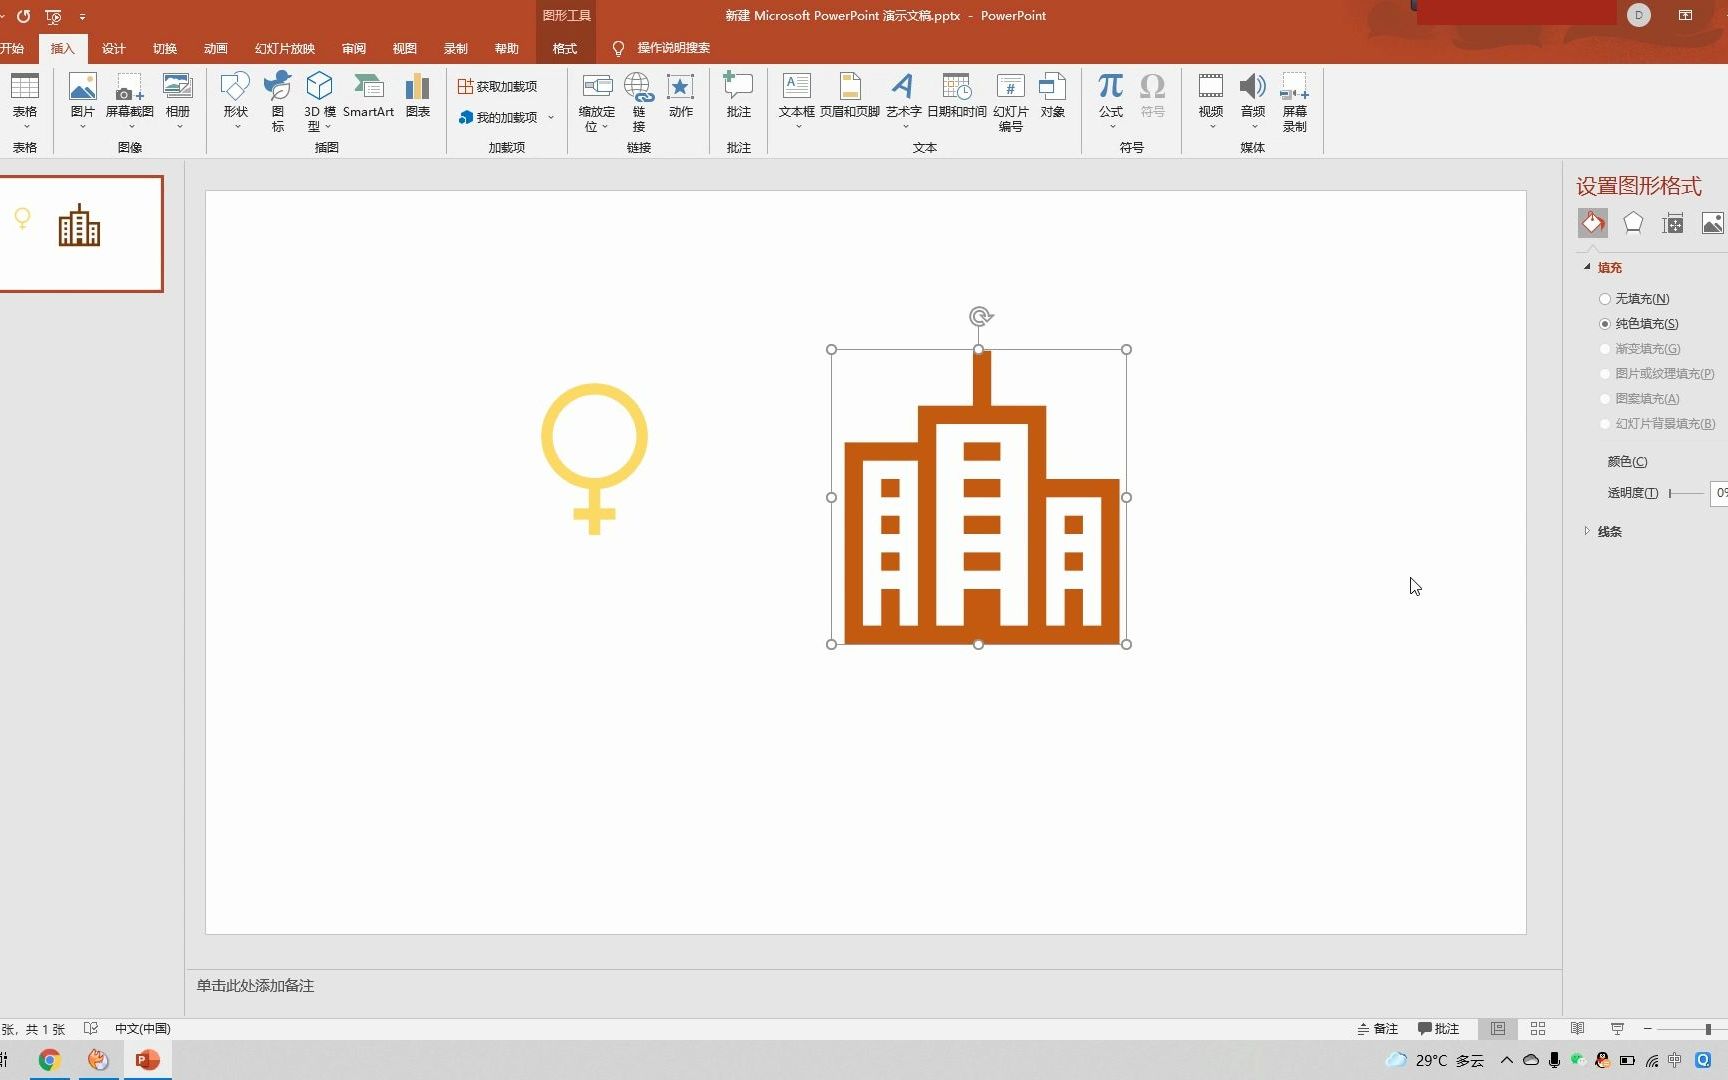Switch to slide sorter view
Screen dimensions: 1728x1080
[1538, 1029]
